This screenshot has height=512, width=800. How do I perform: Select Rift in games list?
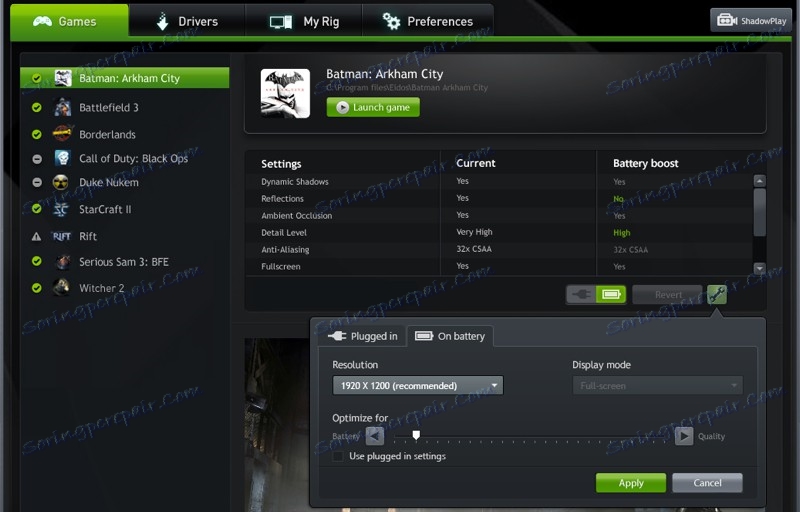click(124, 237)
